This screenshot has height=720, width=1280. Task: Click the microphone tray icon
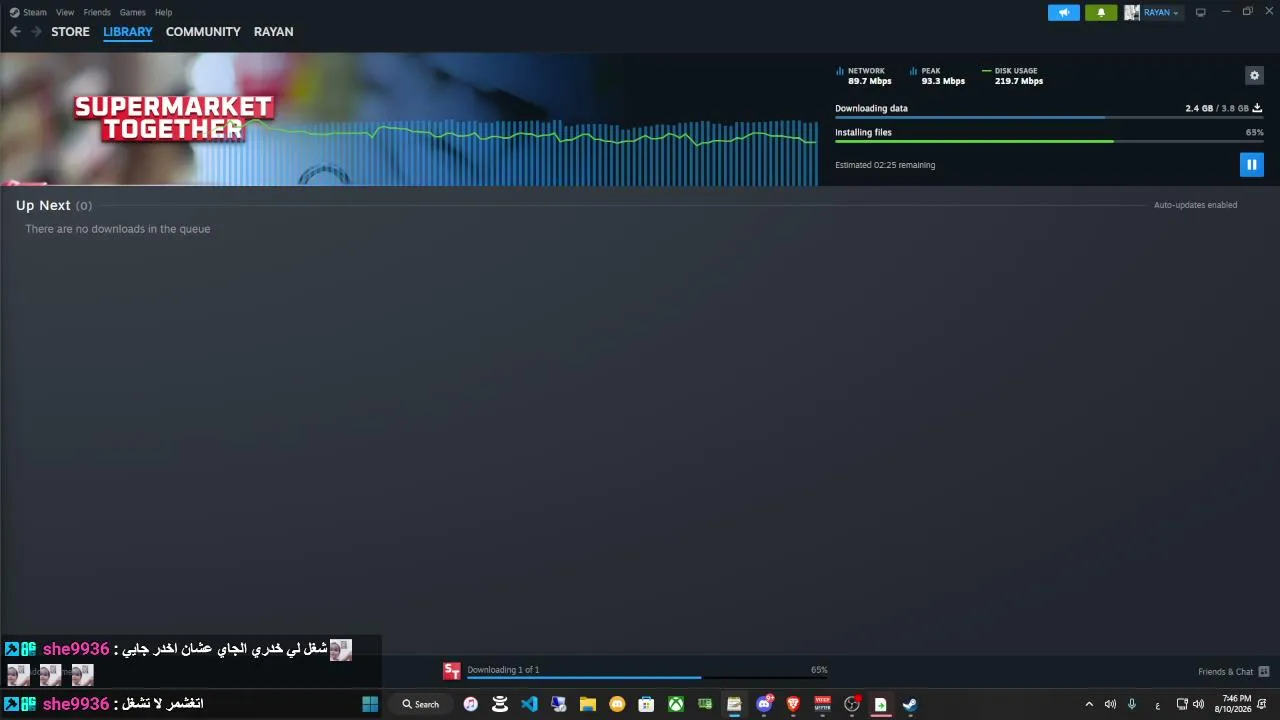(1132, 704)
